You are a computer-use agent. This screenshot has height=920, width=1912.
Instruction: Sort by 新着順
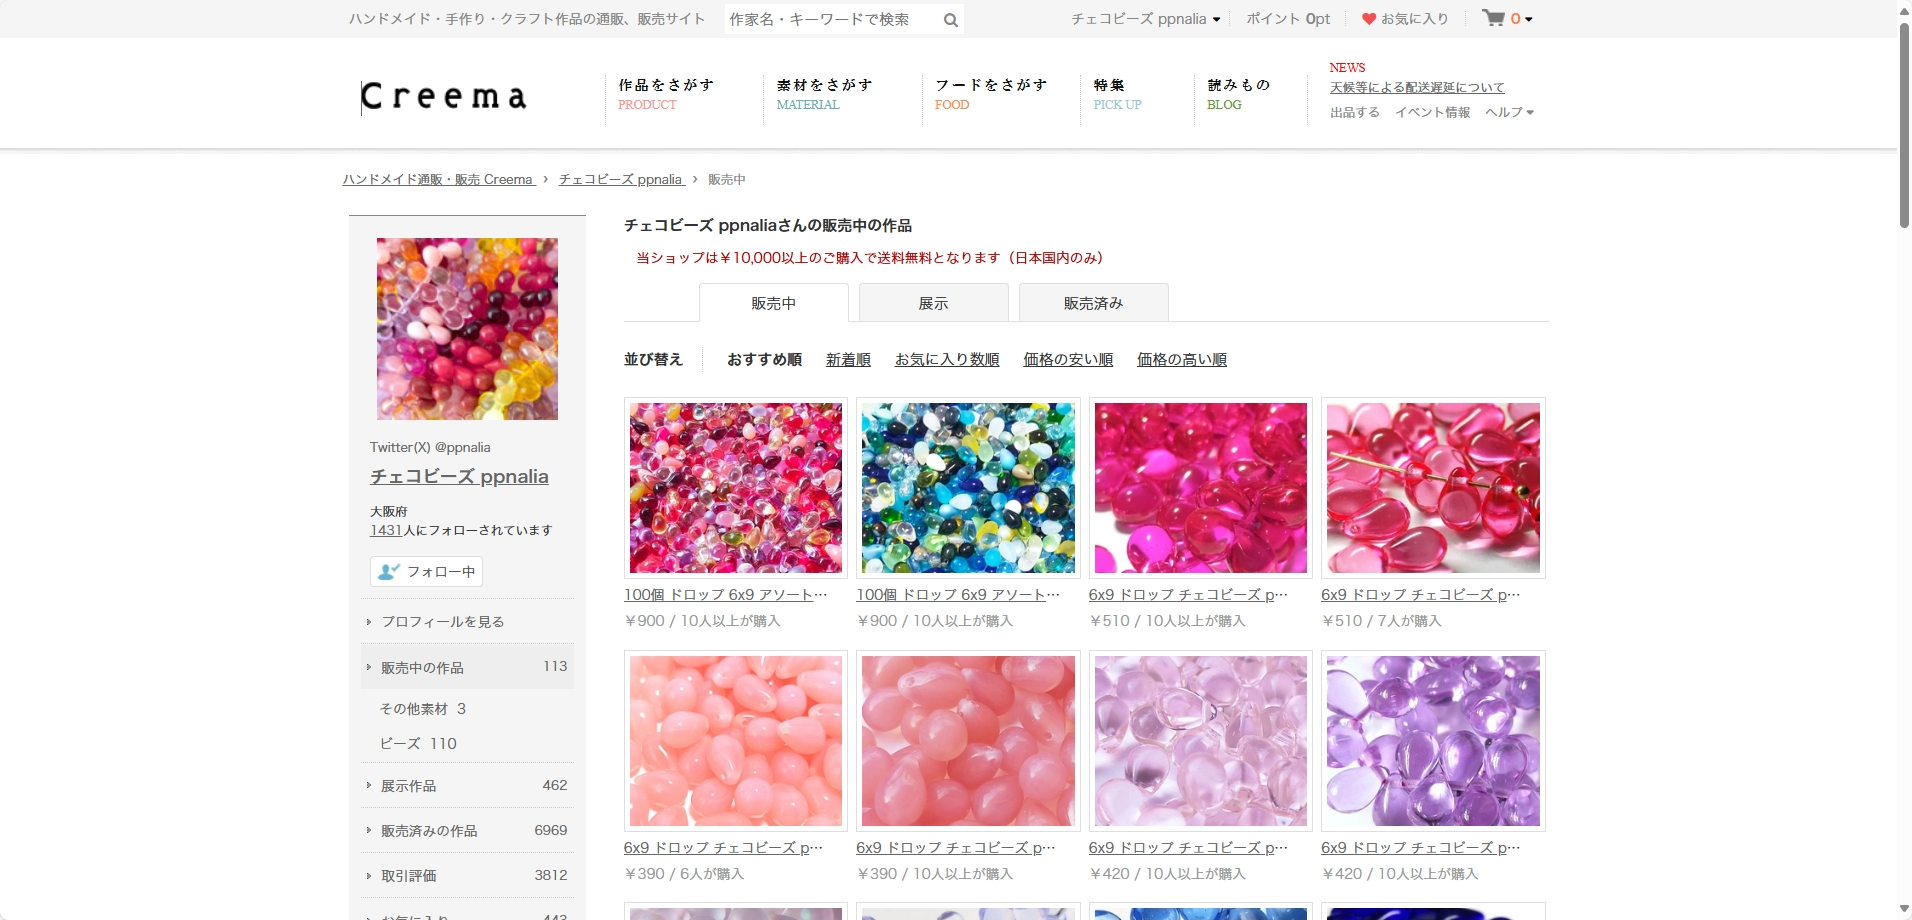[848, 360]
